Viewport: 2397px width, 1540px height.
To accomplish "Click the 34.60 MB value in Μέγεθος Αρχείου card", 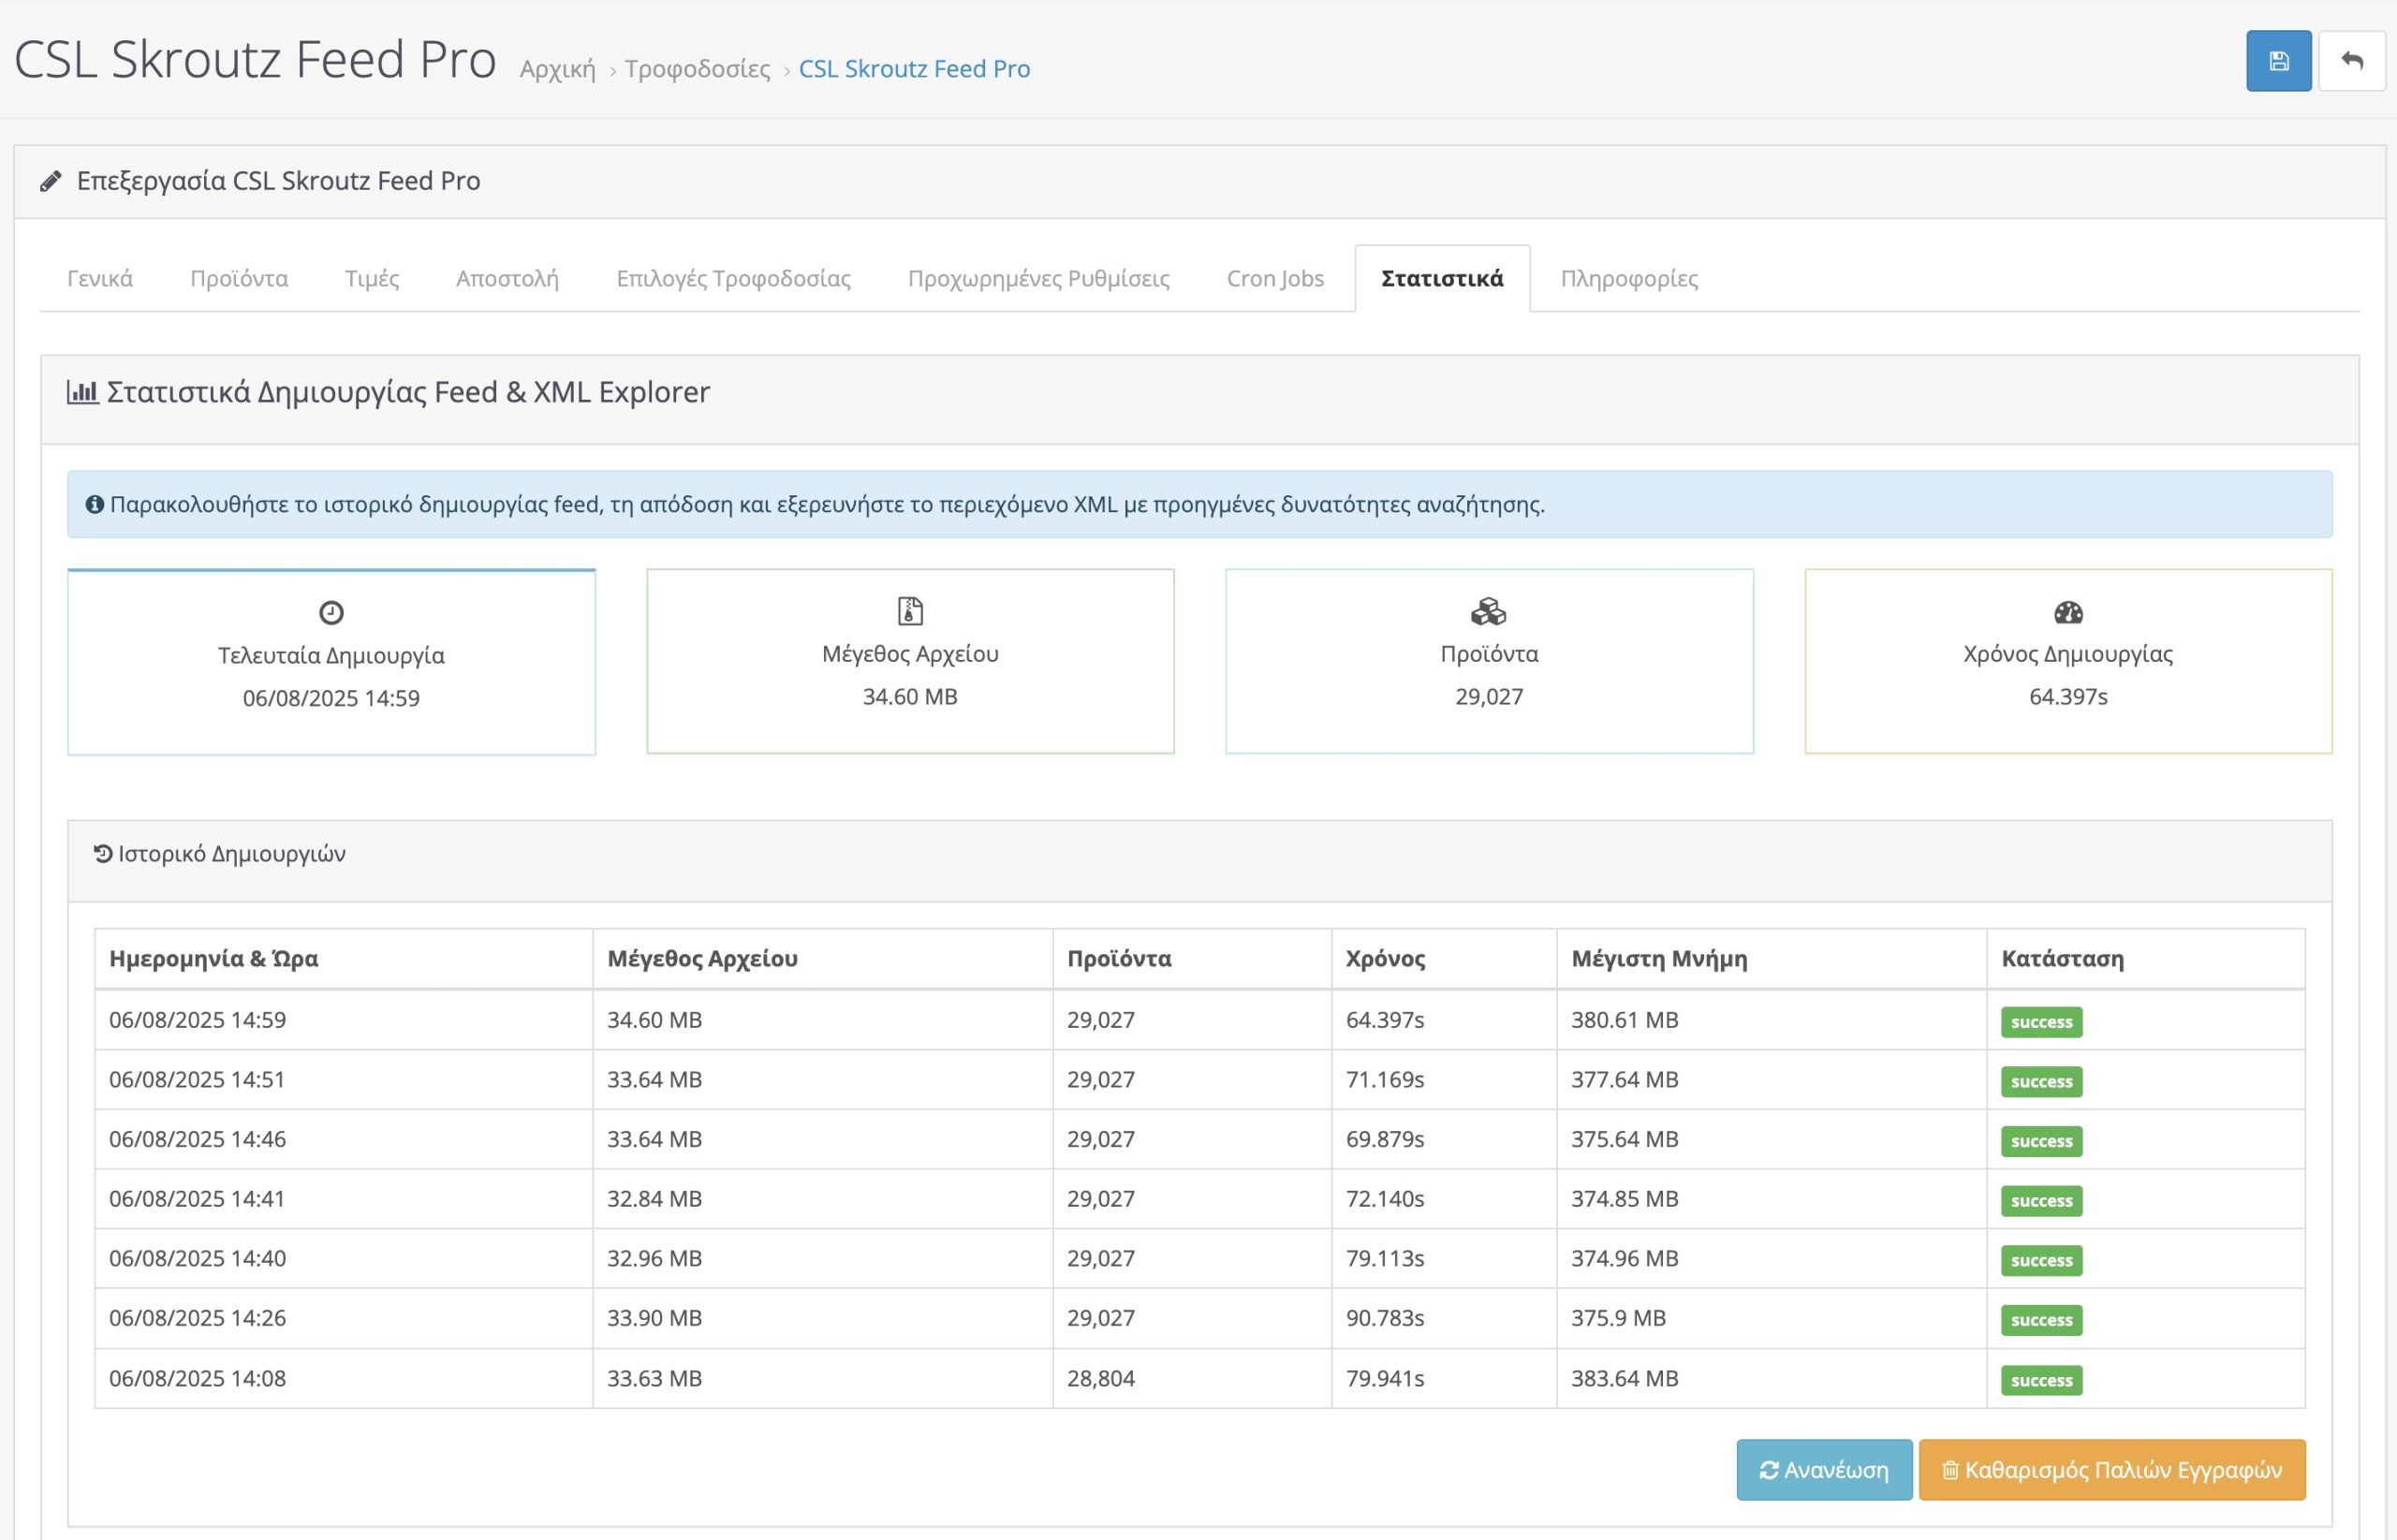I will point(910,697).
